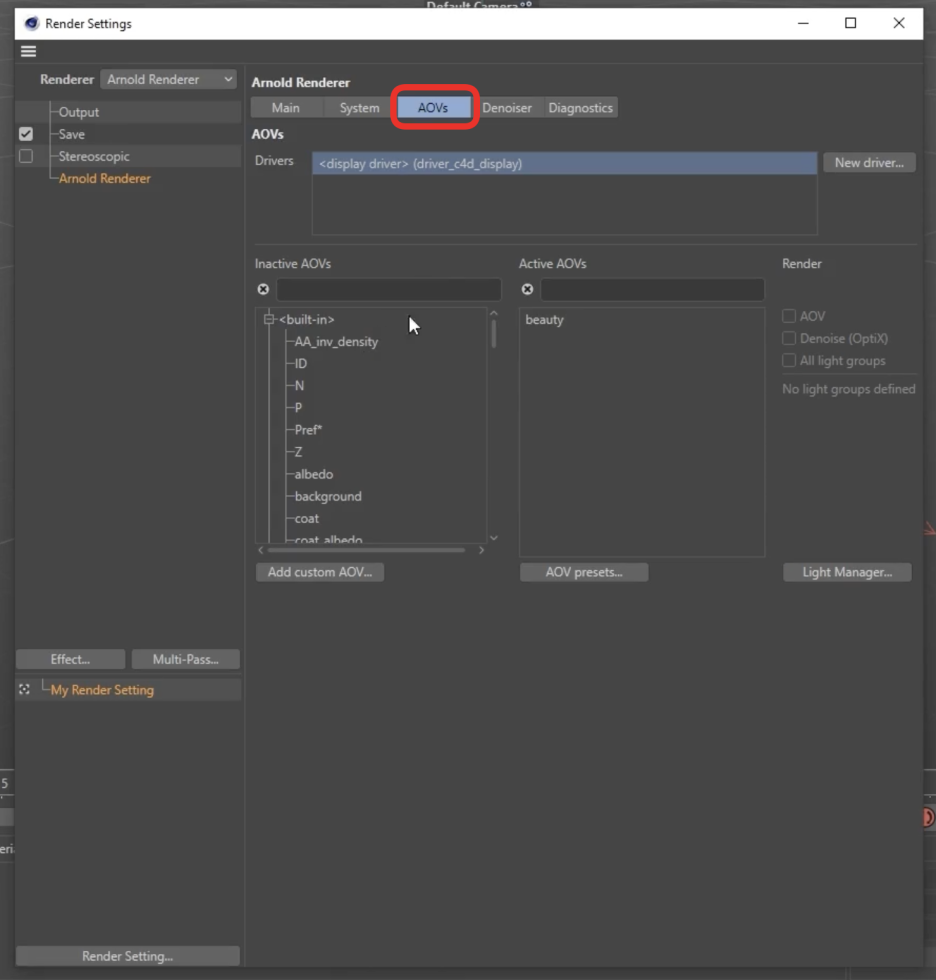Select Save in settings tree

pyautogui.click(x=72, y=134)
